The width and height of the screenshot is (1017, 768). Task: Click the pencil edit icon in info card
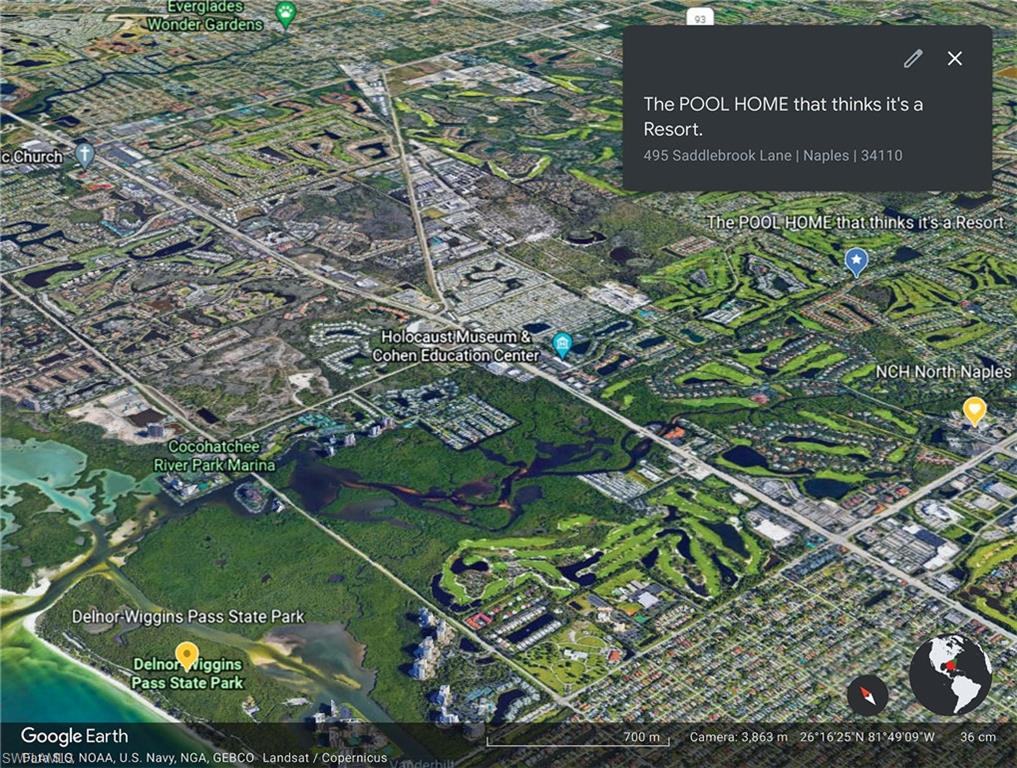pyautogui.click(x=912, y=59)
